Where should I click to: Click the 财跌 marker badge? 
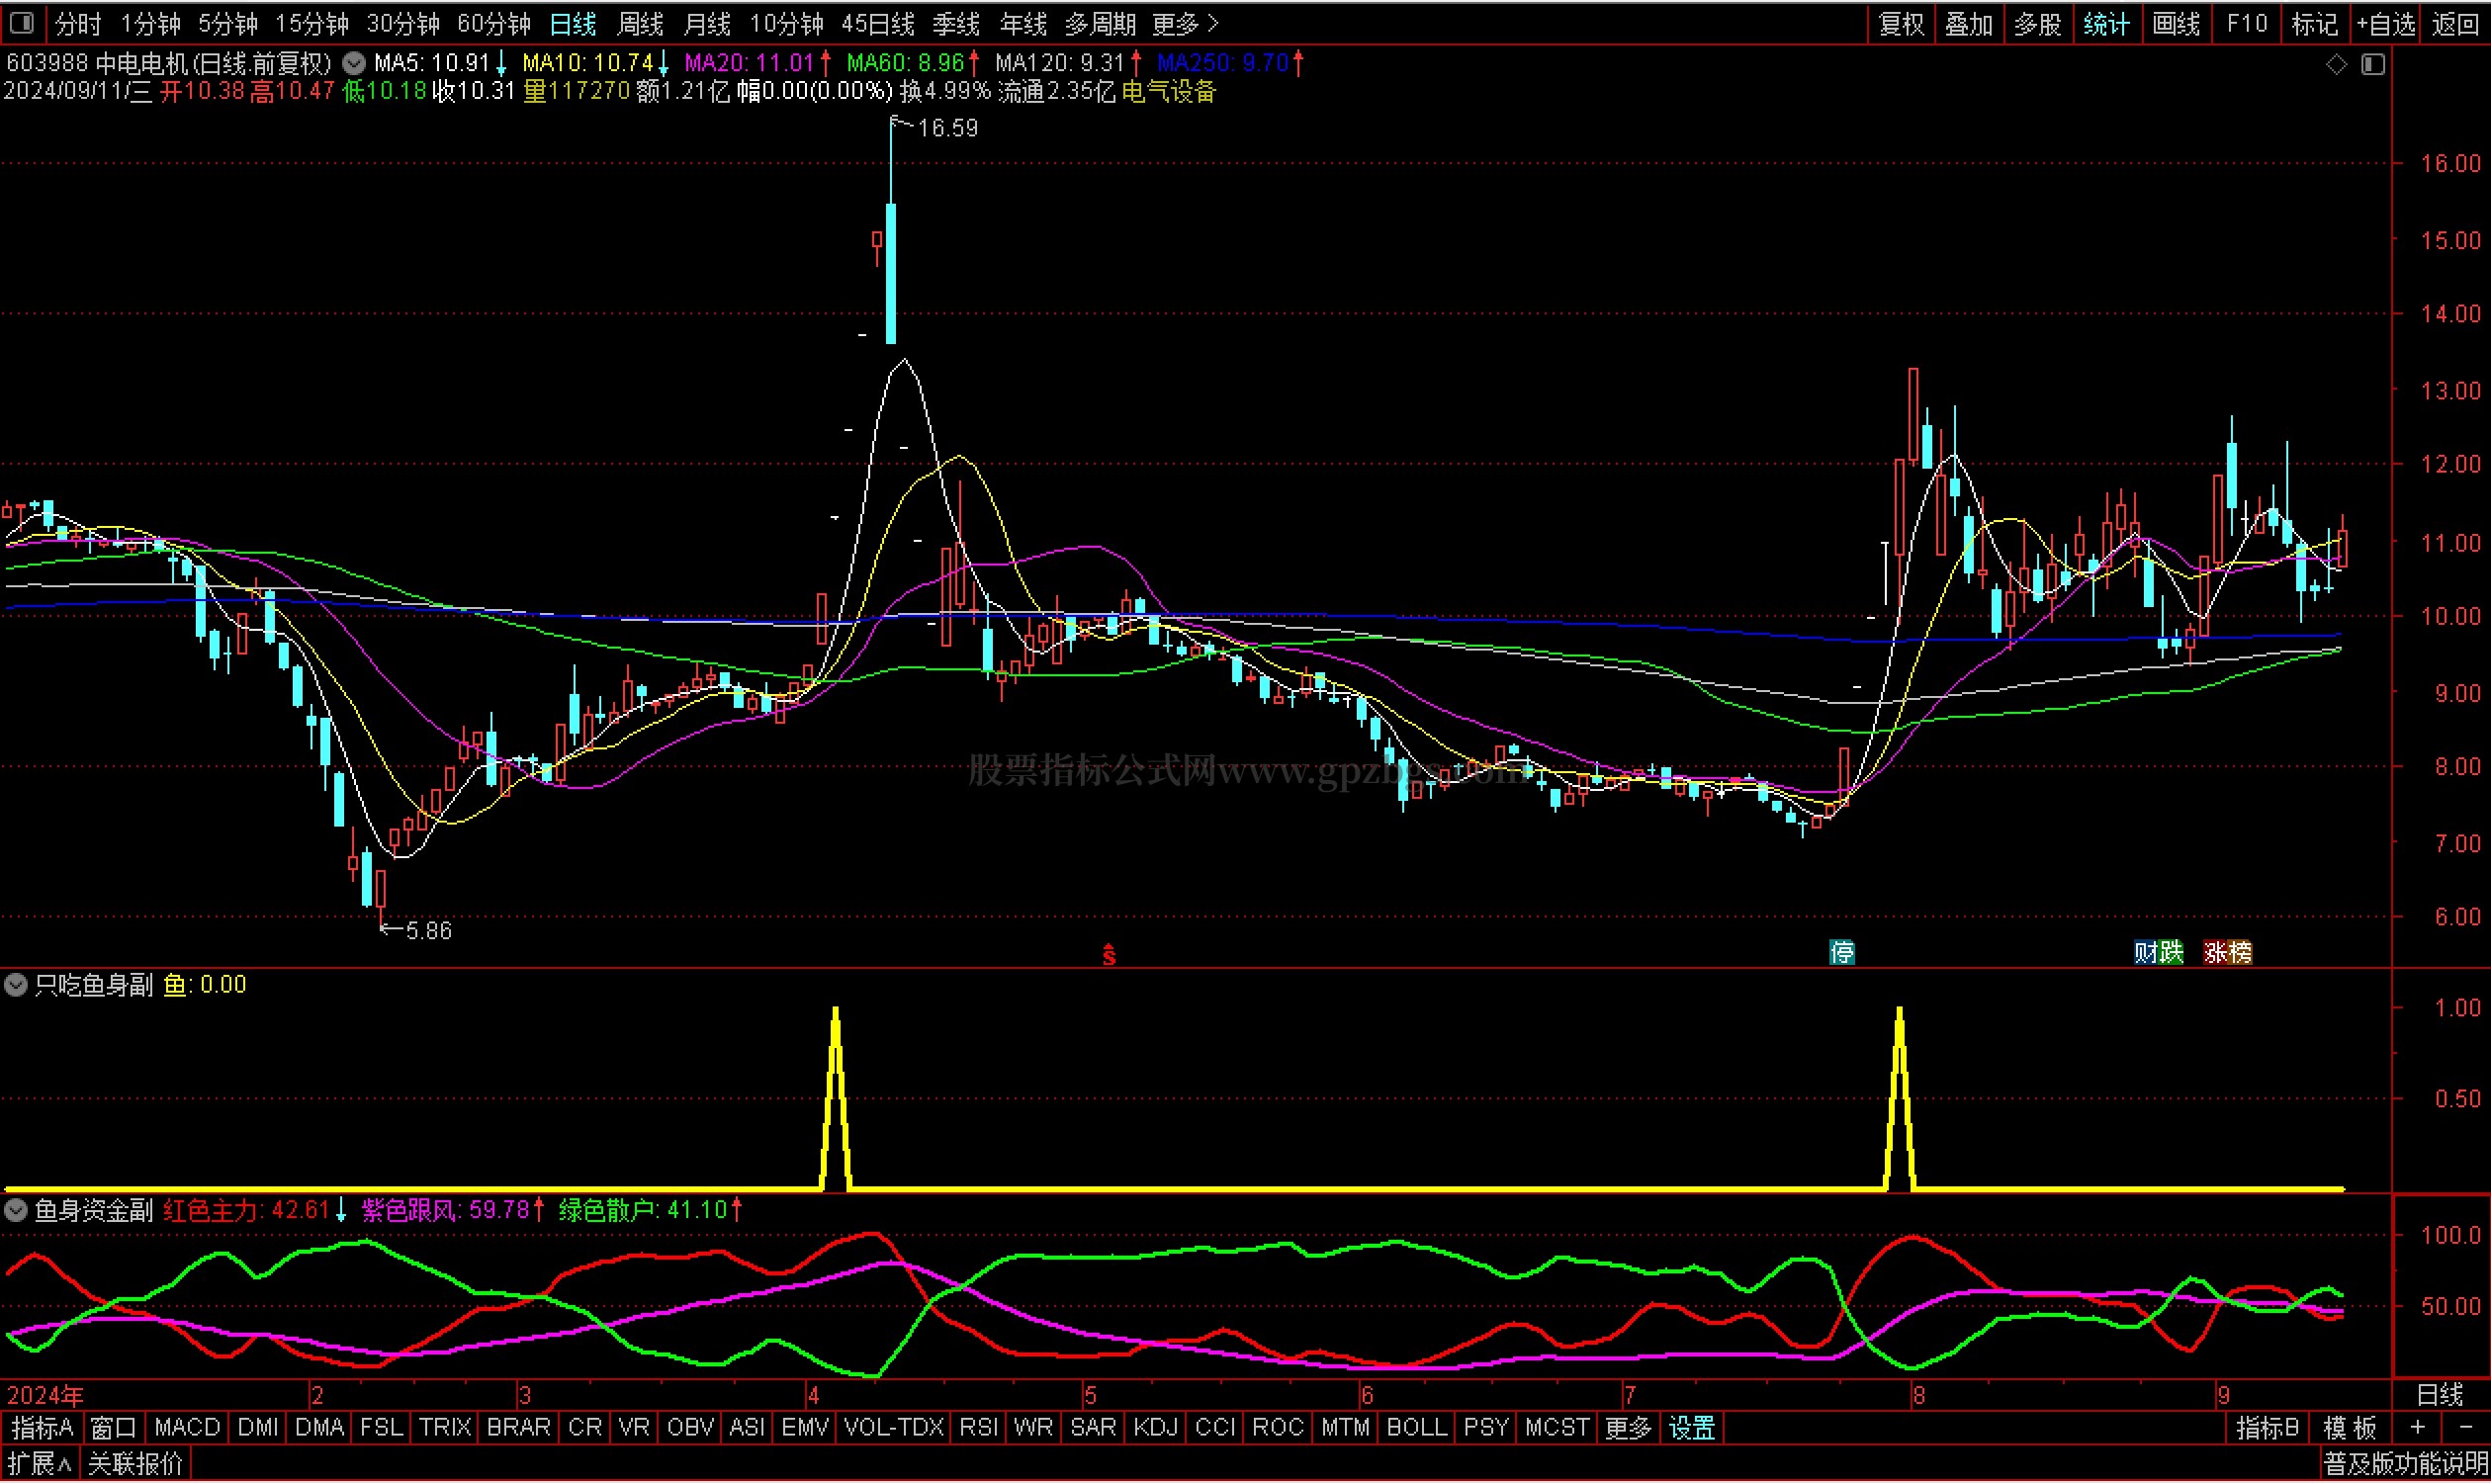[2159, 953]
